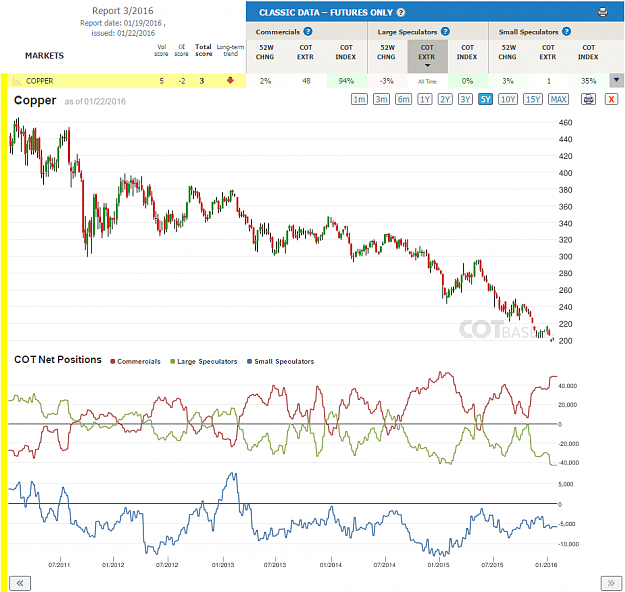Open the Large Speculators help icon
Screen dimensions: 625x592
point(445,31)
